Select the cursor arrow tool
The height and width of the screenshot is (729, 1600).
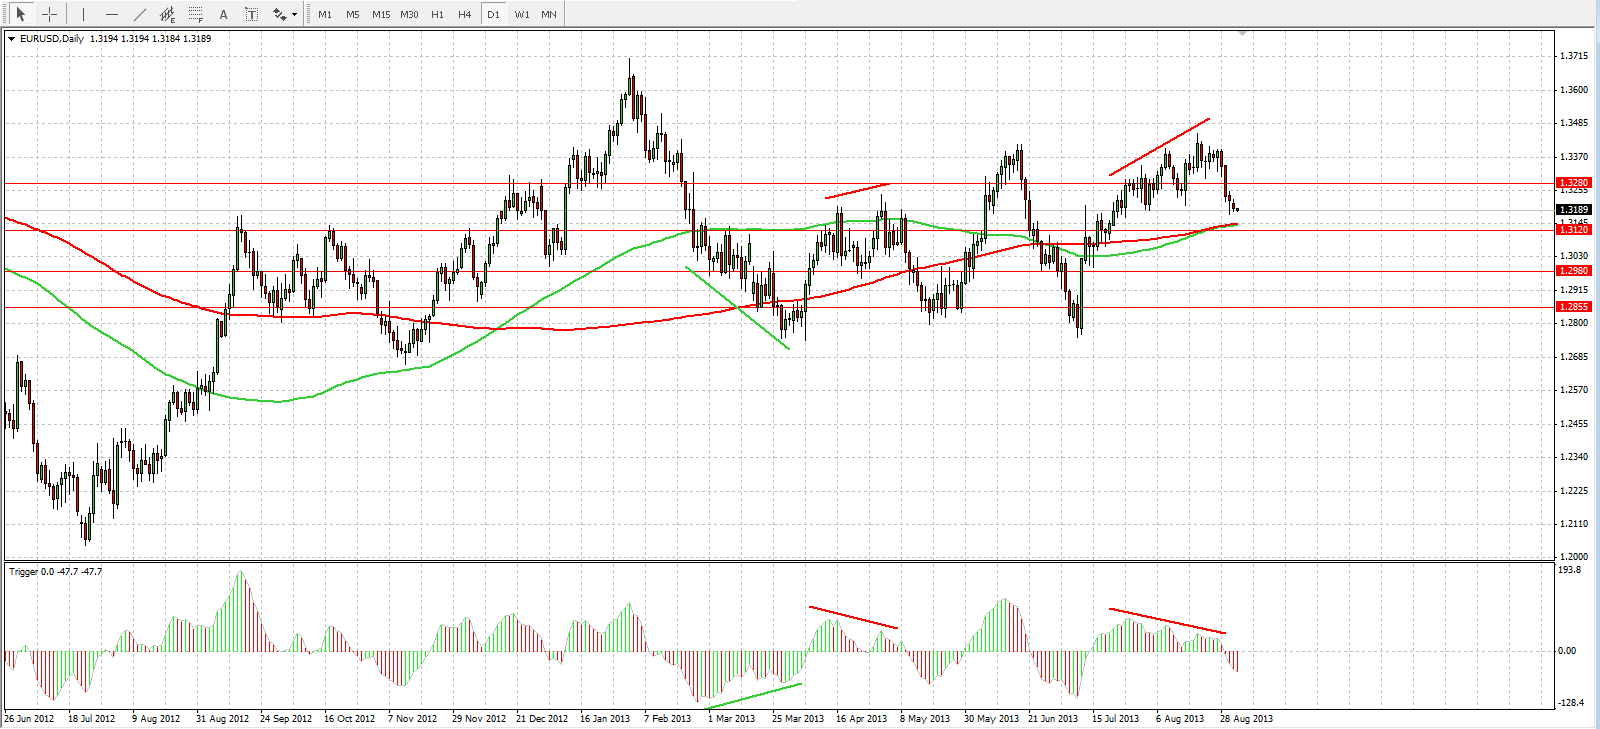tap(20, 14)
